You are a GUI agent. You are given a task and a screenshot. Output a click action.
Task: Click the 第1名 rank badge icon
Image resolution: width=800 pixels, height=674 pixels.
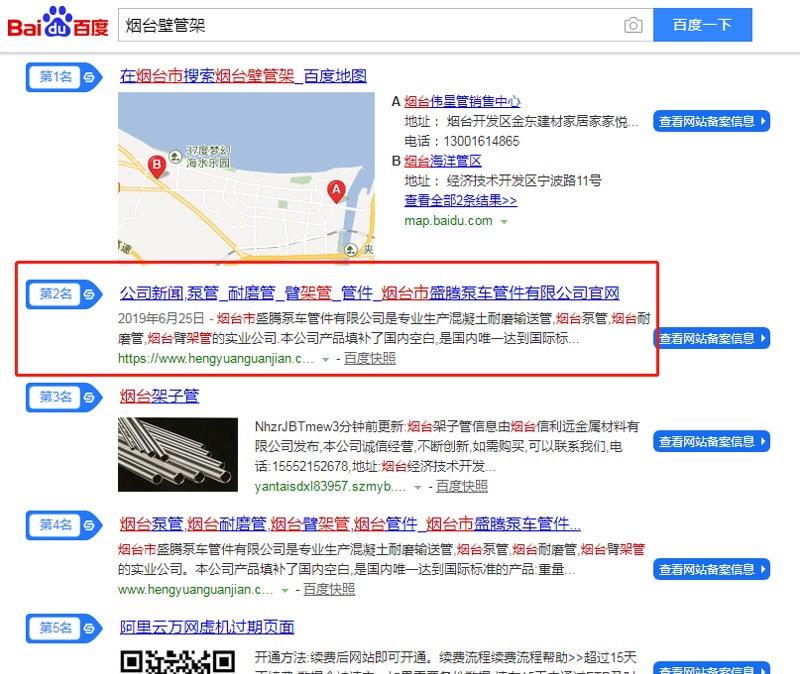(x=64, y=77)
